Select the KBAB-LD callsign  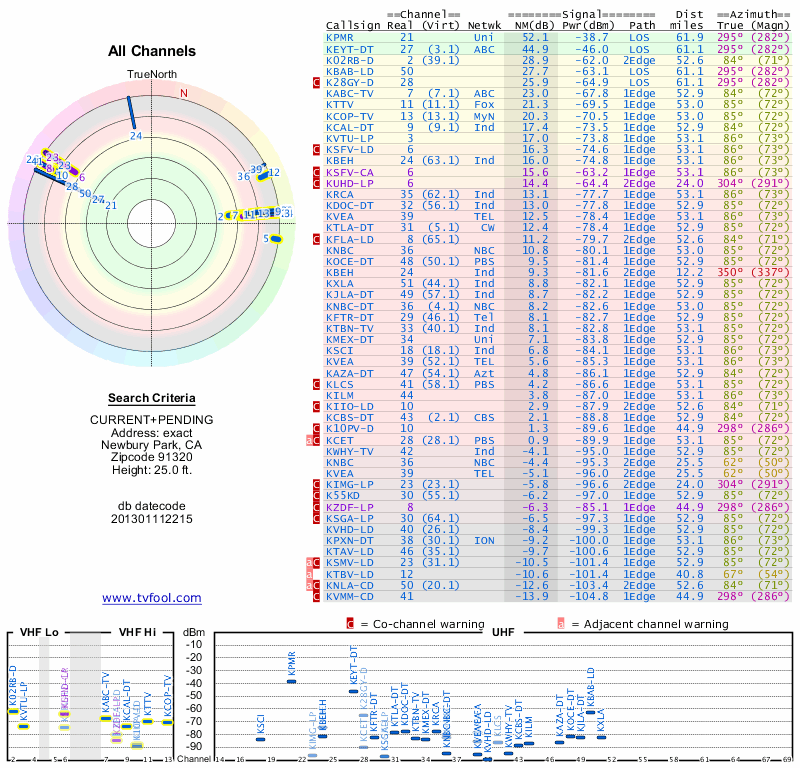350,71
